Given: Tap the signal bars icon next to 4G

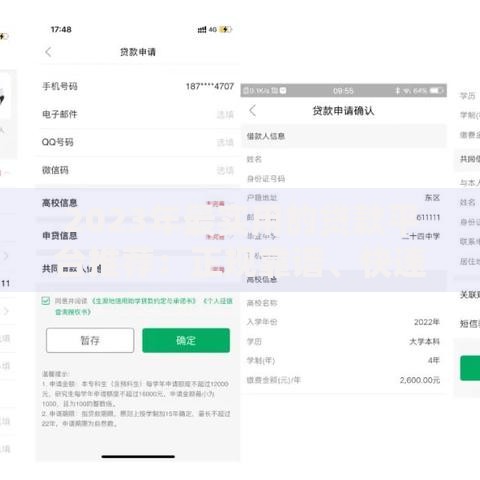Looking at the screenshot, I should tap(202, 30).
